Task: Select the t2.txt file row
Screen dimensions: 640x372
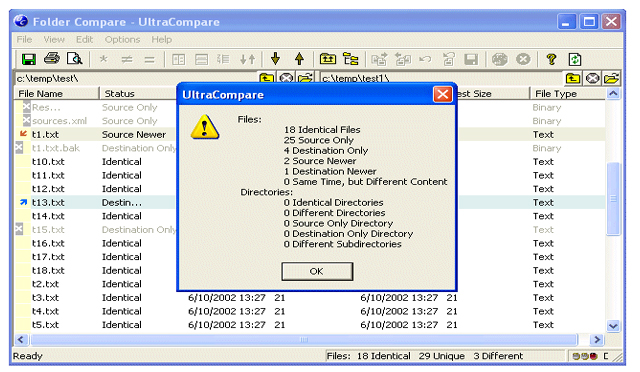Action: [x=310, y=284]
